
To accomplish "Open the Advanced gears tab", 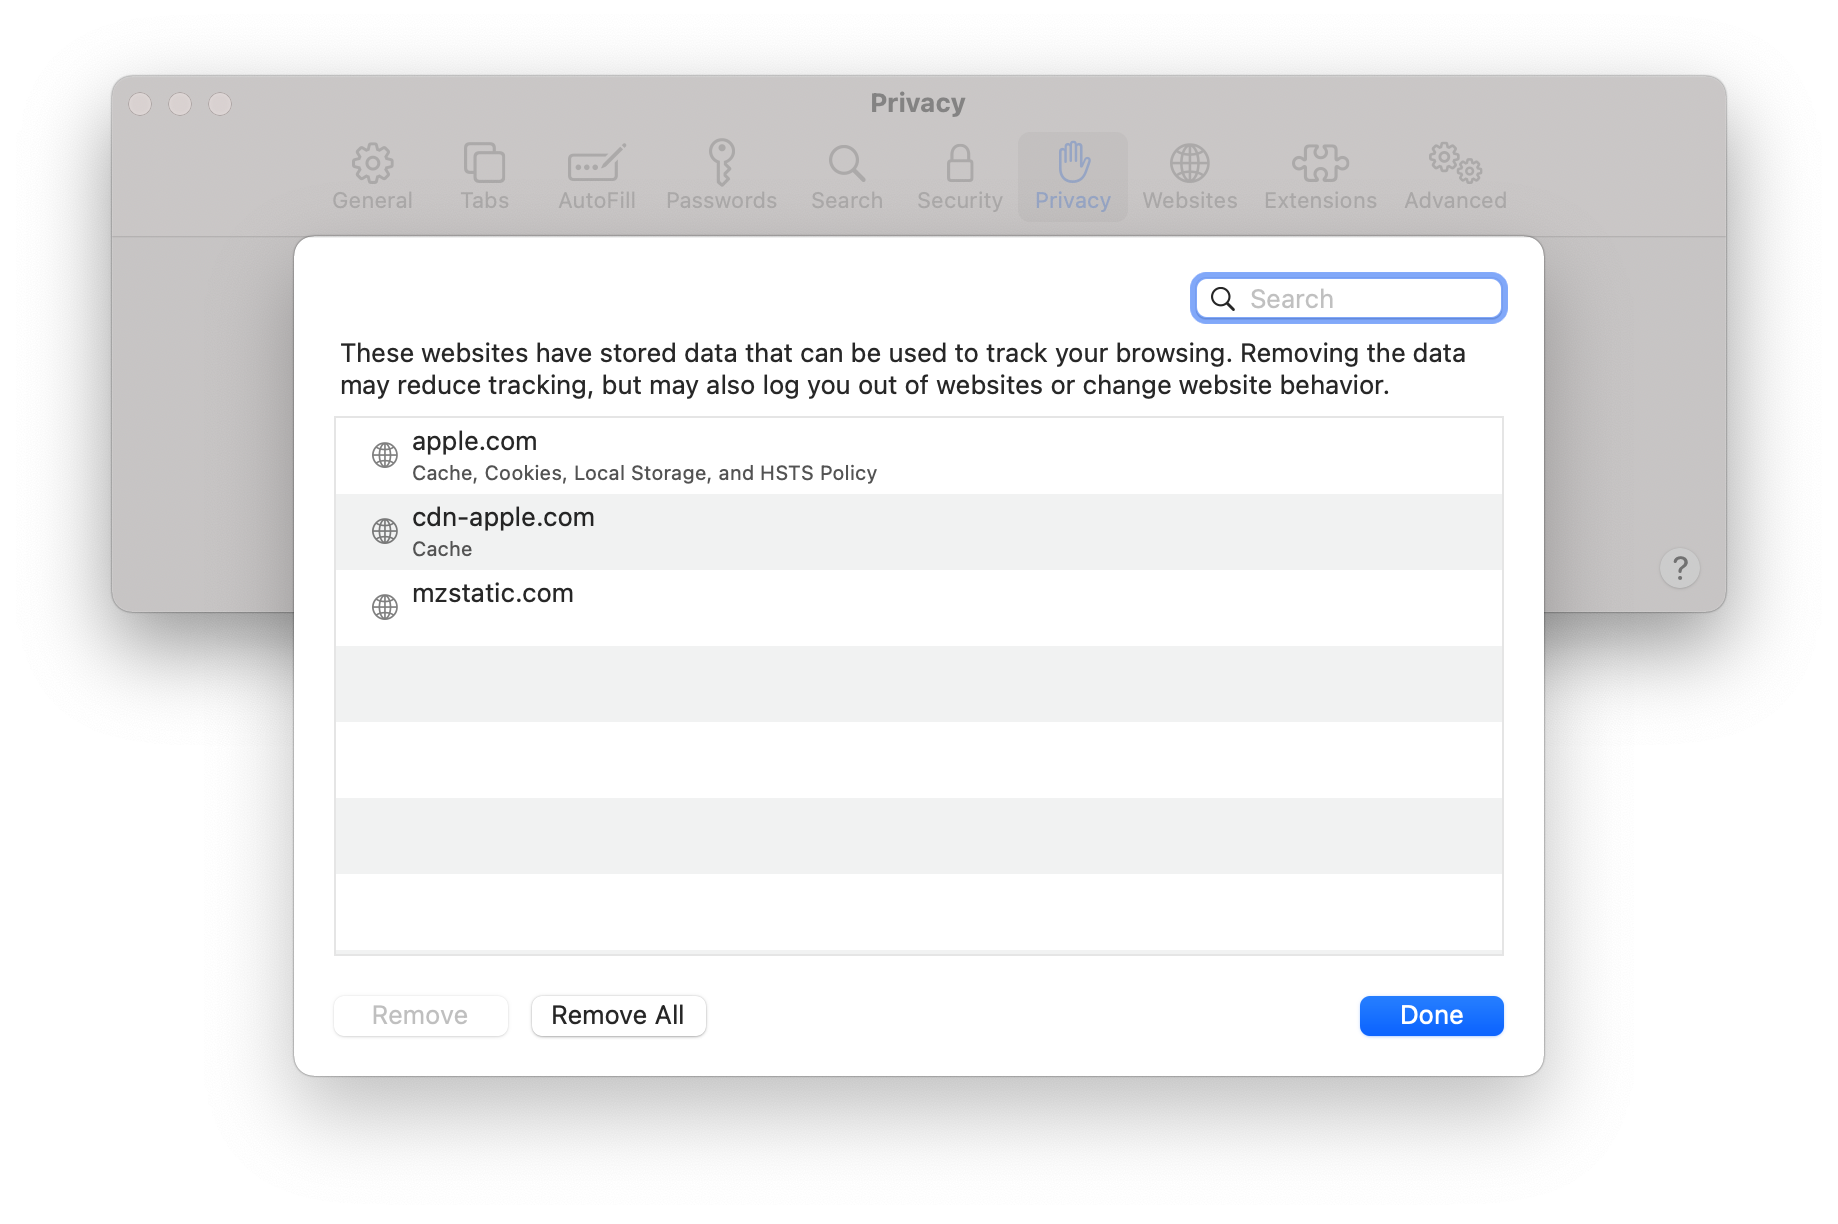I will [x=1455, y=176].
